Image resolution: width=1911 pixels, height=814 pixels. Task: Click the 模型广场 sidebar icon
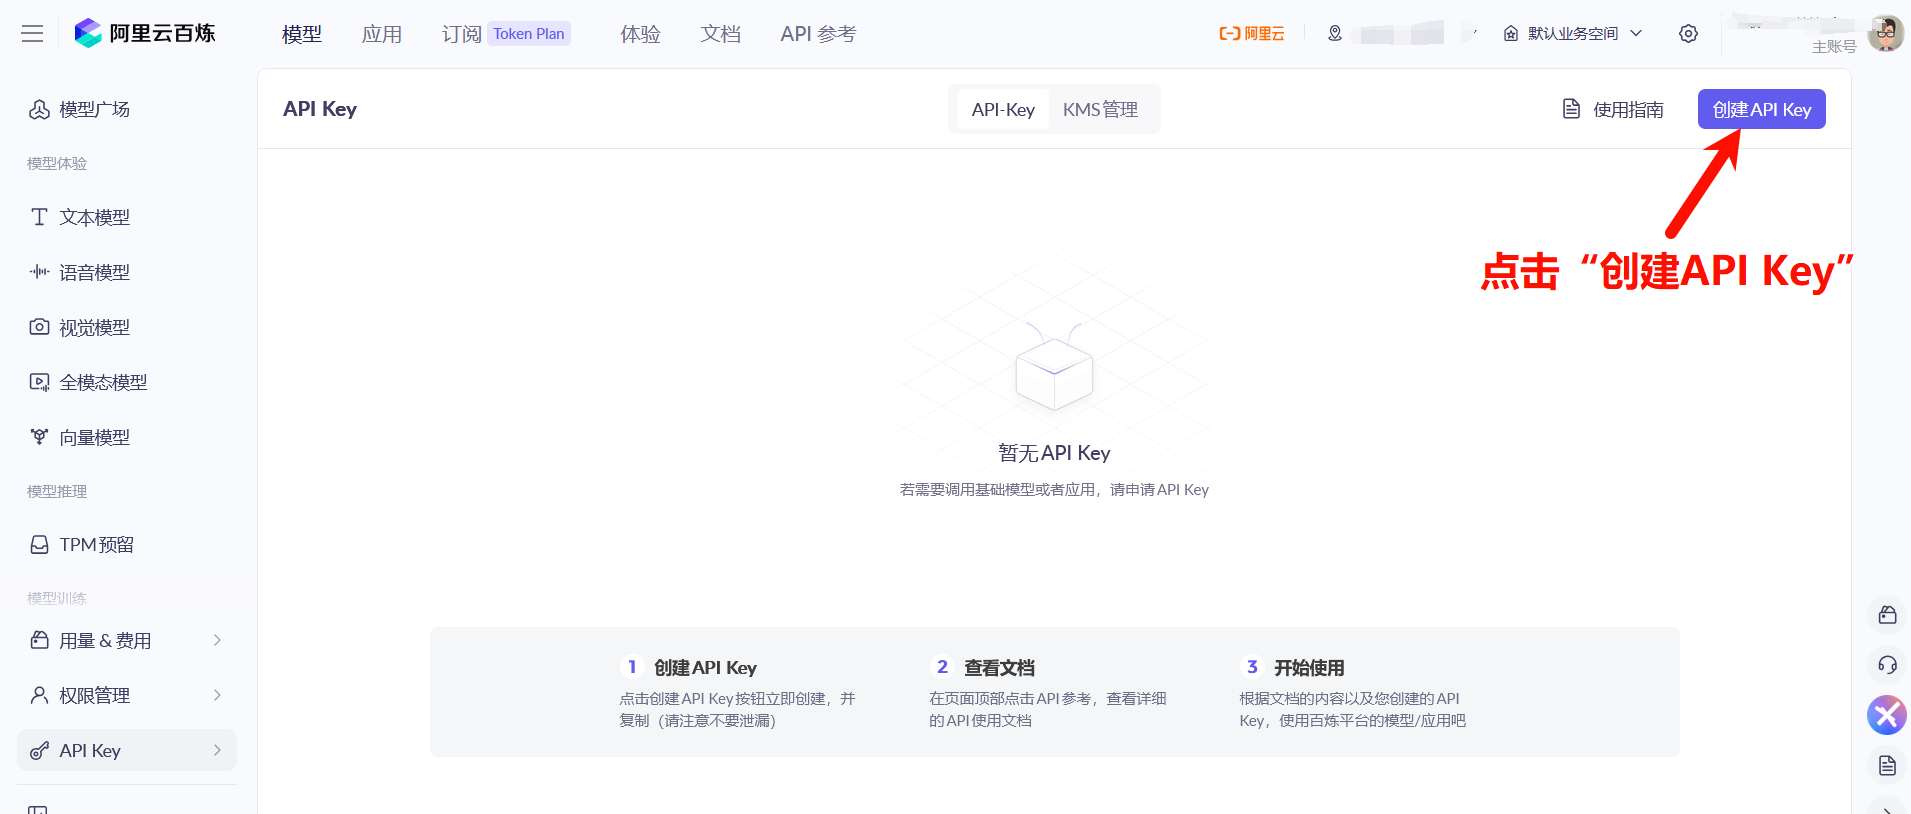39,109
